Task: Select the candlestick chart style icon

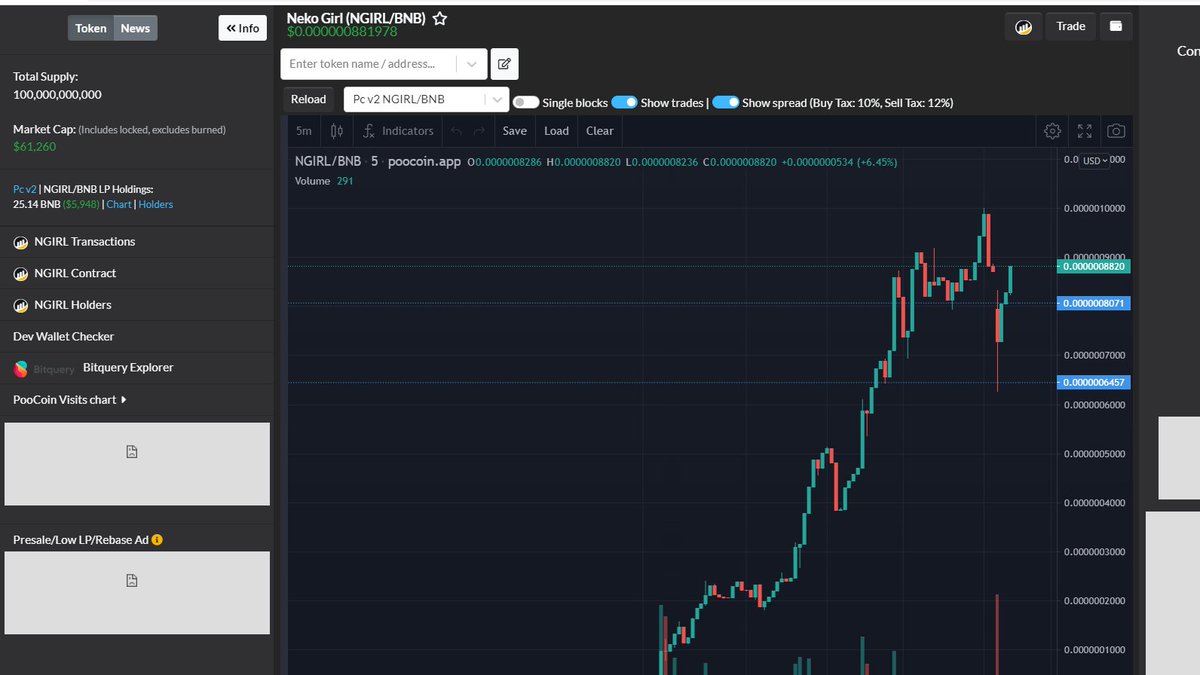Action: (337, 130)
